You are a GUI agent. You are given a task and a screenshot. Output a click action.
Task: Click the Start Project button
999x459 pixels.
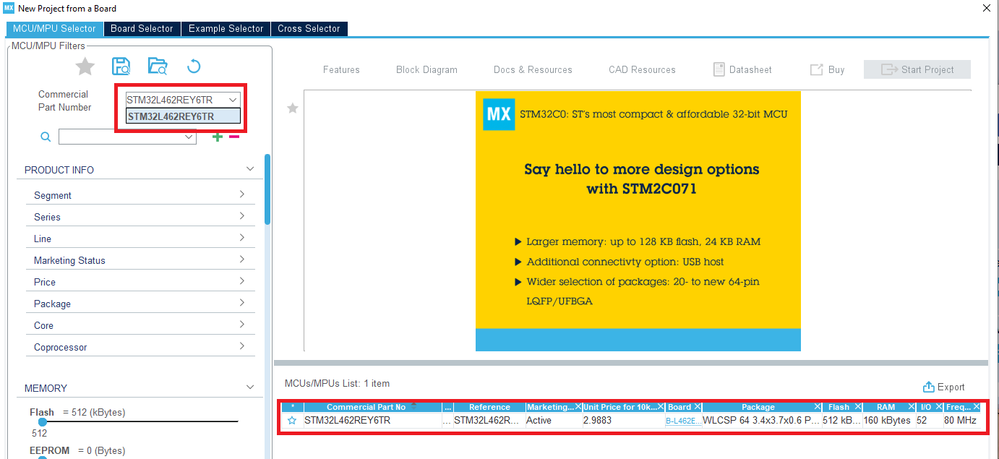click(x=917, y=69)
